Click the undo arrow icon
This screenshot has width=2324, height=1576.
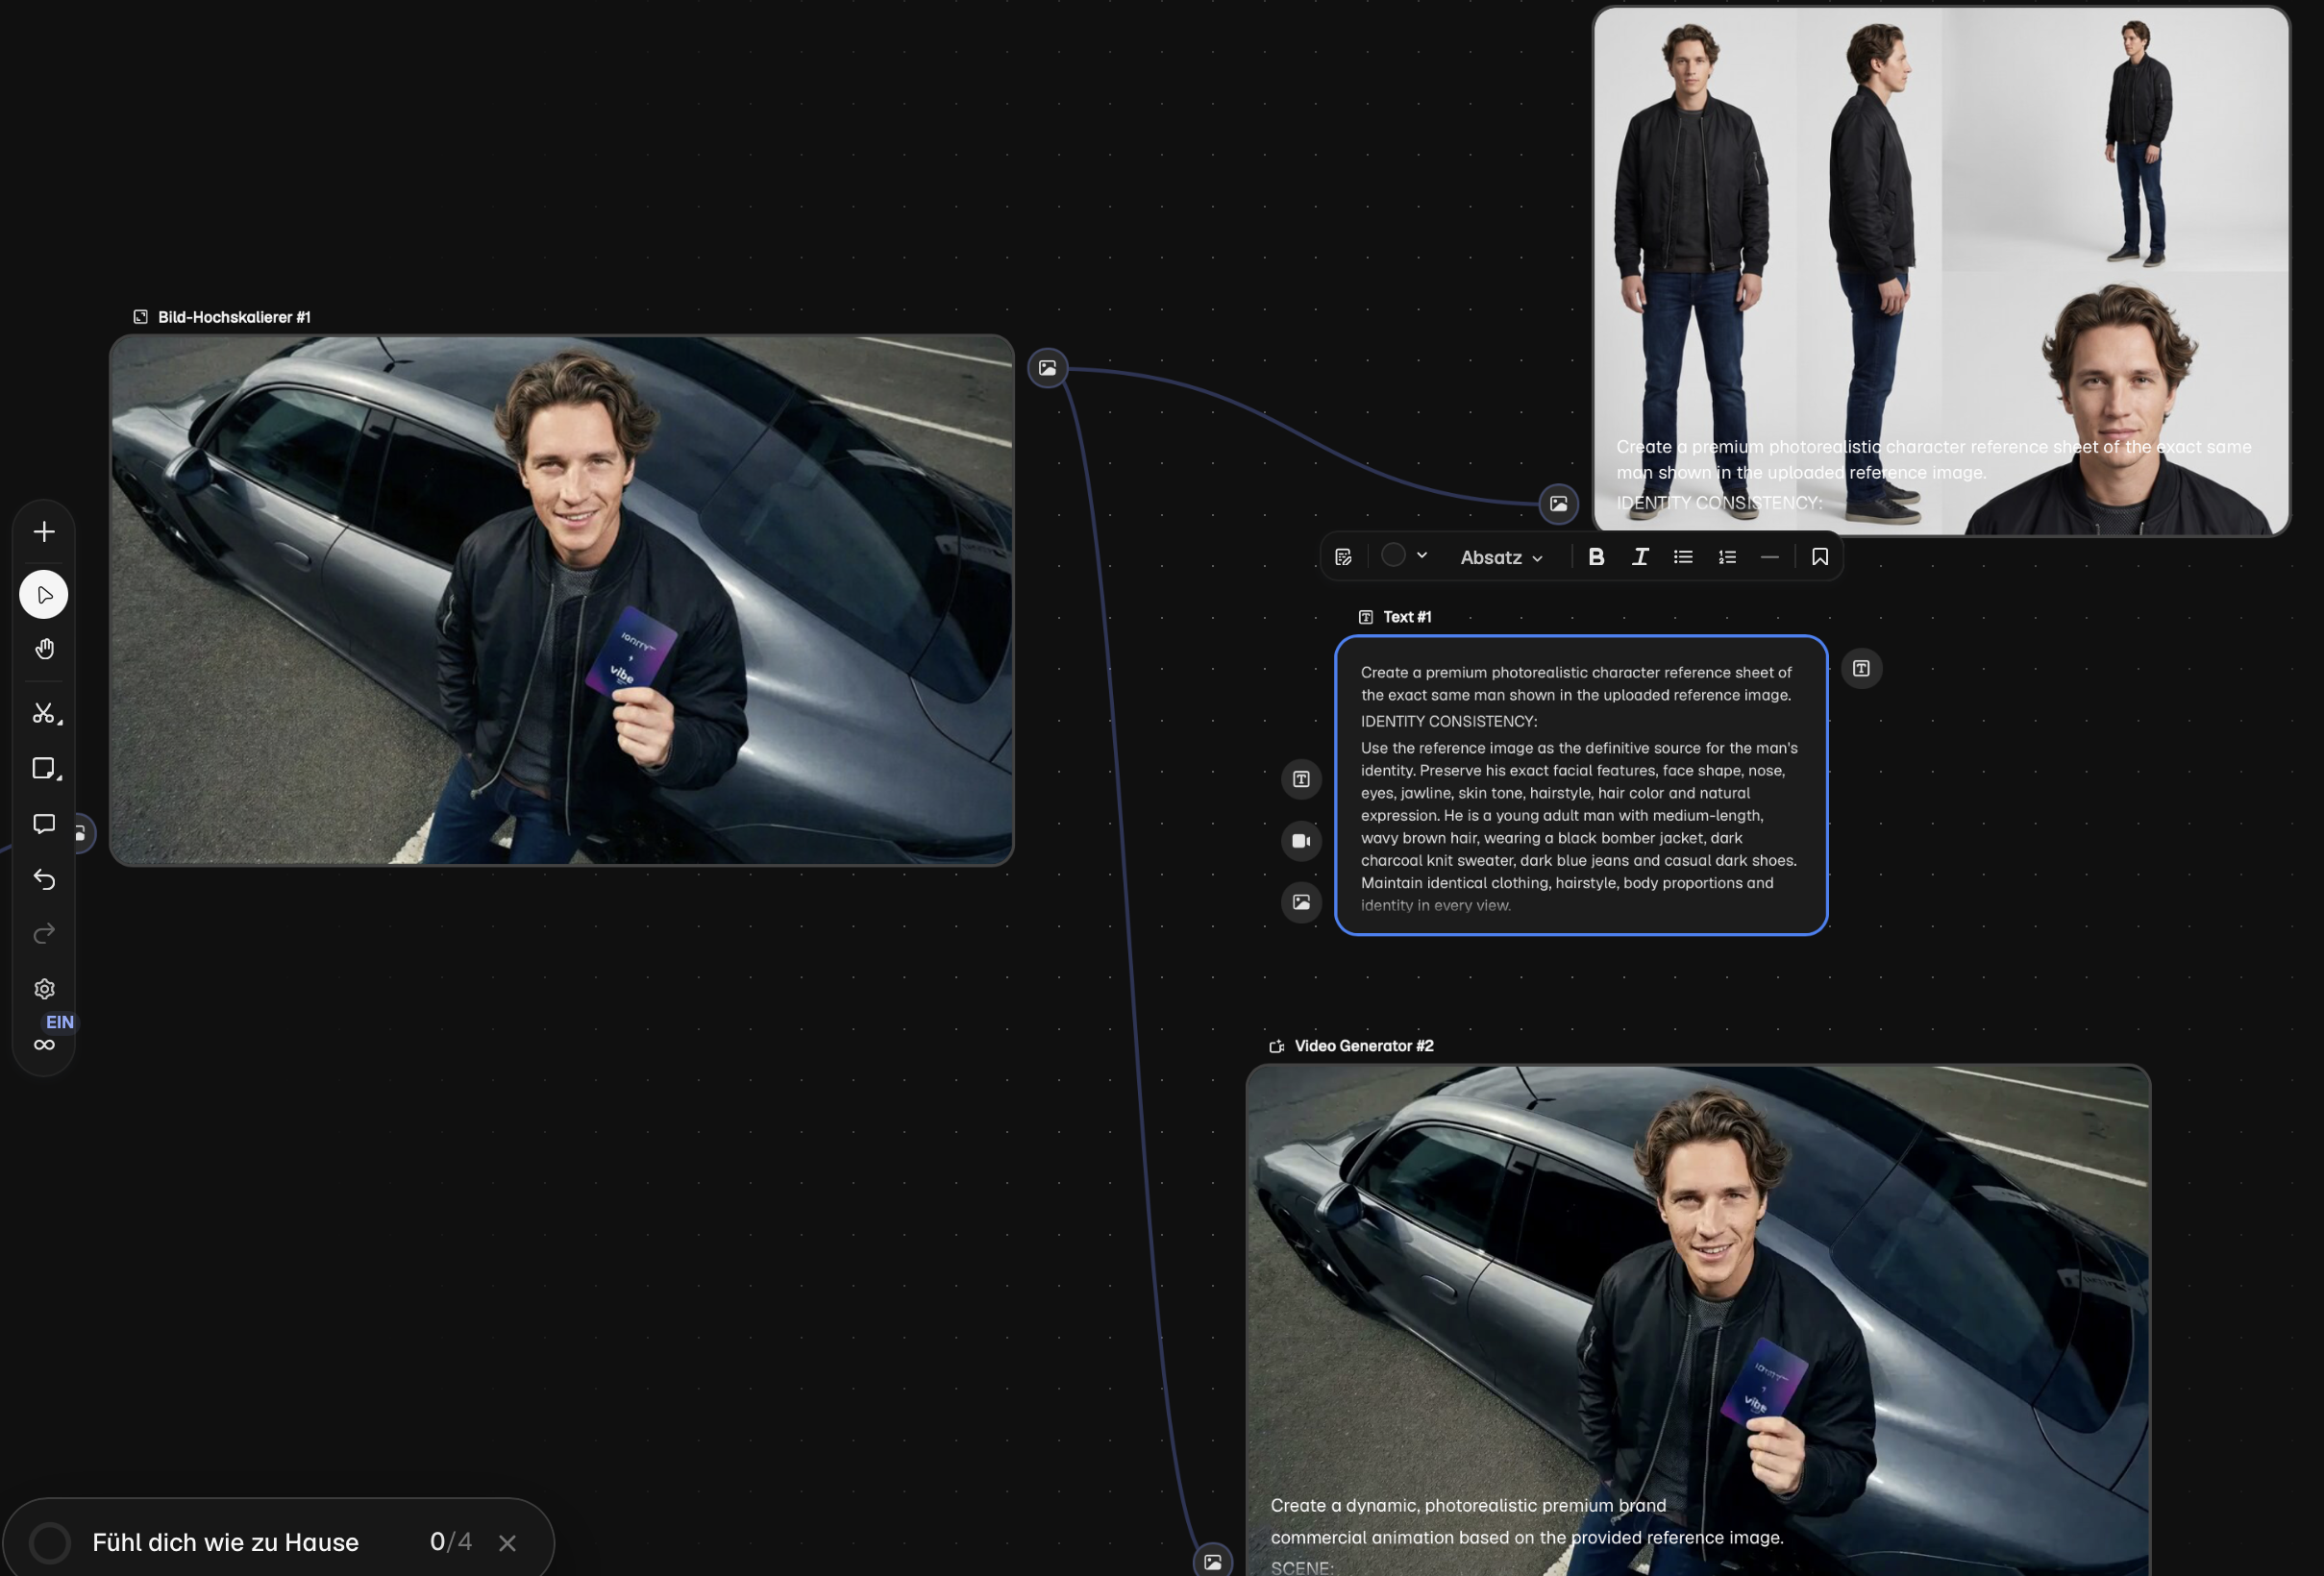44,879
